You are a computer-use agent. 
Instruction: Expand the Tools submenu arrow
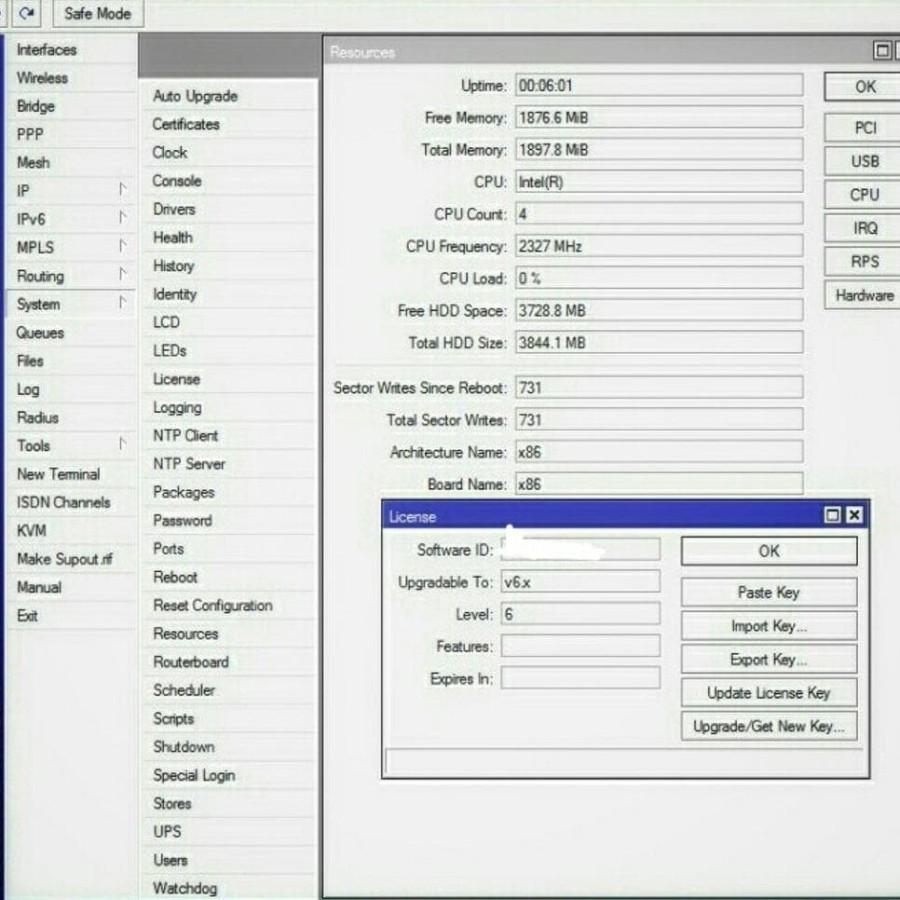tap(122, 443)
